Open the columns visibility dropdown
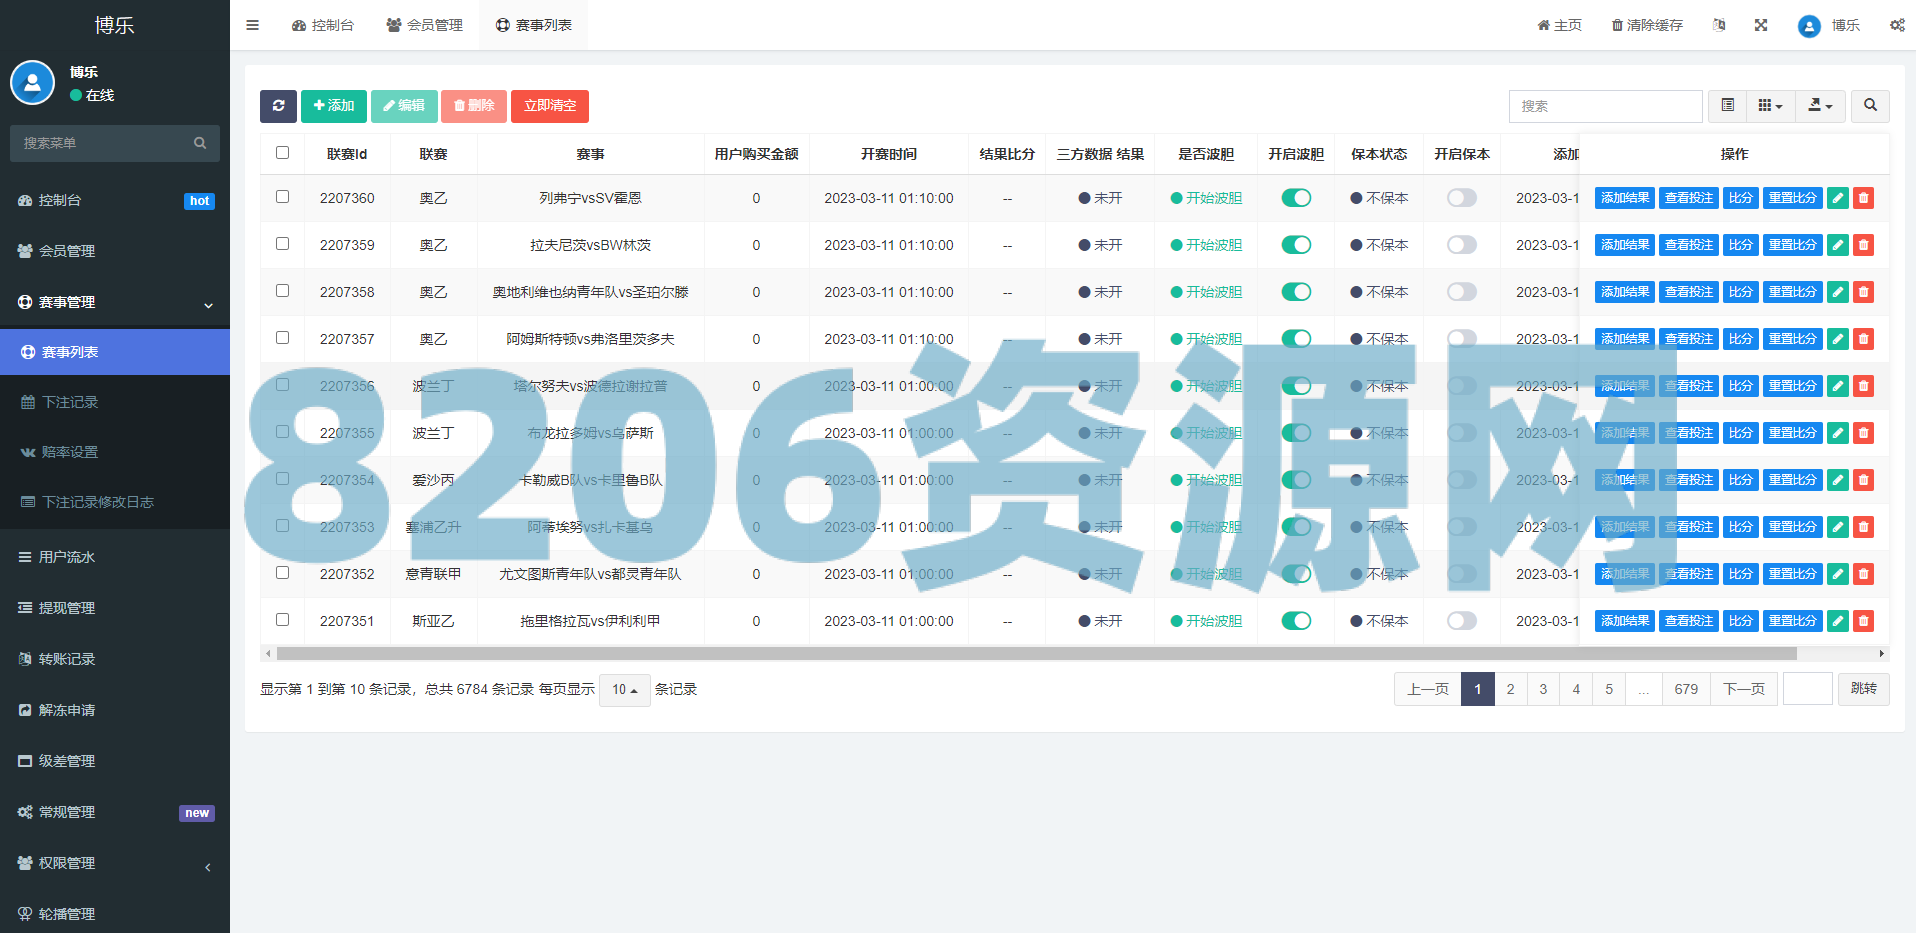This screenshot has width=1916, height=933. (x=1770, y=106)
